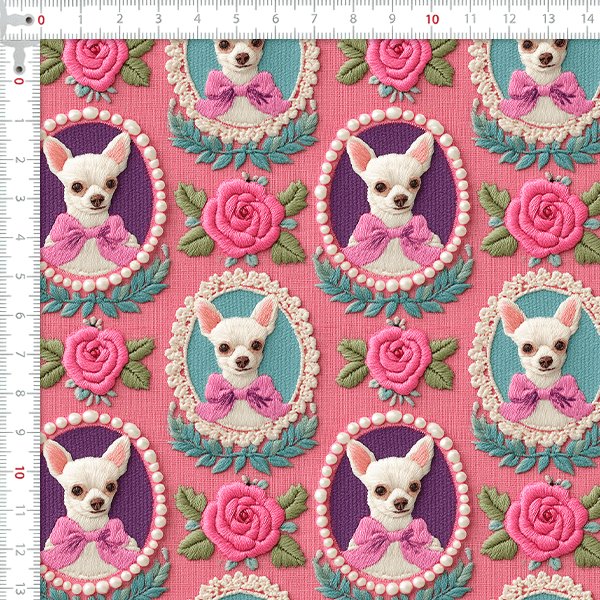This screenshot has width=600, height=600.
Task: Click the number 12 on the horizontal ruler
Action: 509,19
